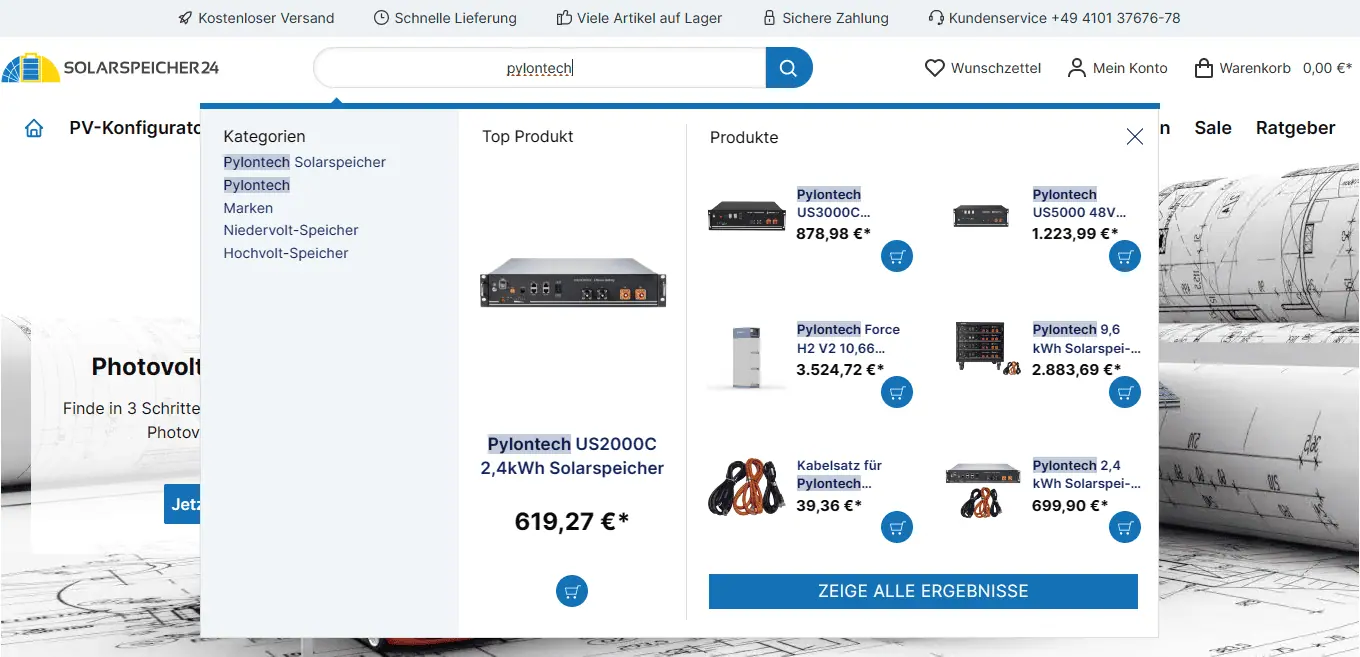Click the 2.883,69 €* price
Viewport: 1360px width, 657px height.
click(x=1076, y=369)
